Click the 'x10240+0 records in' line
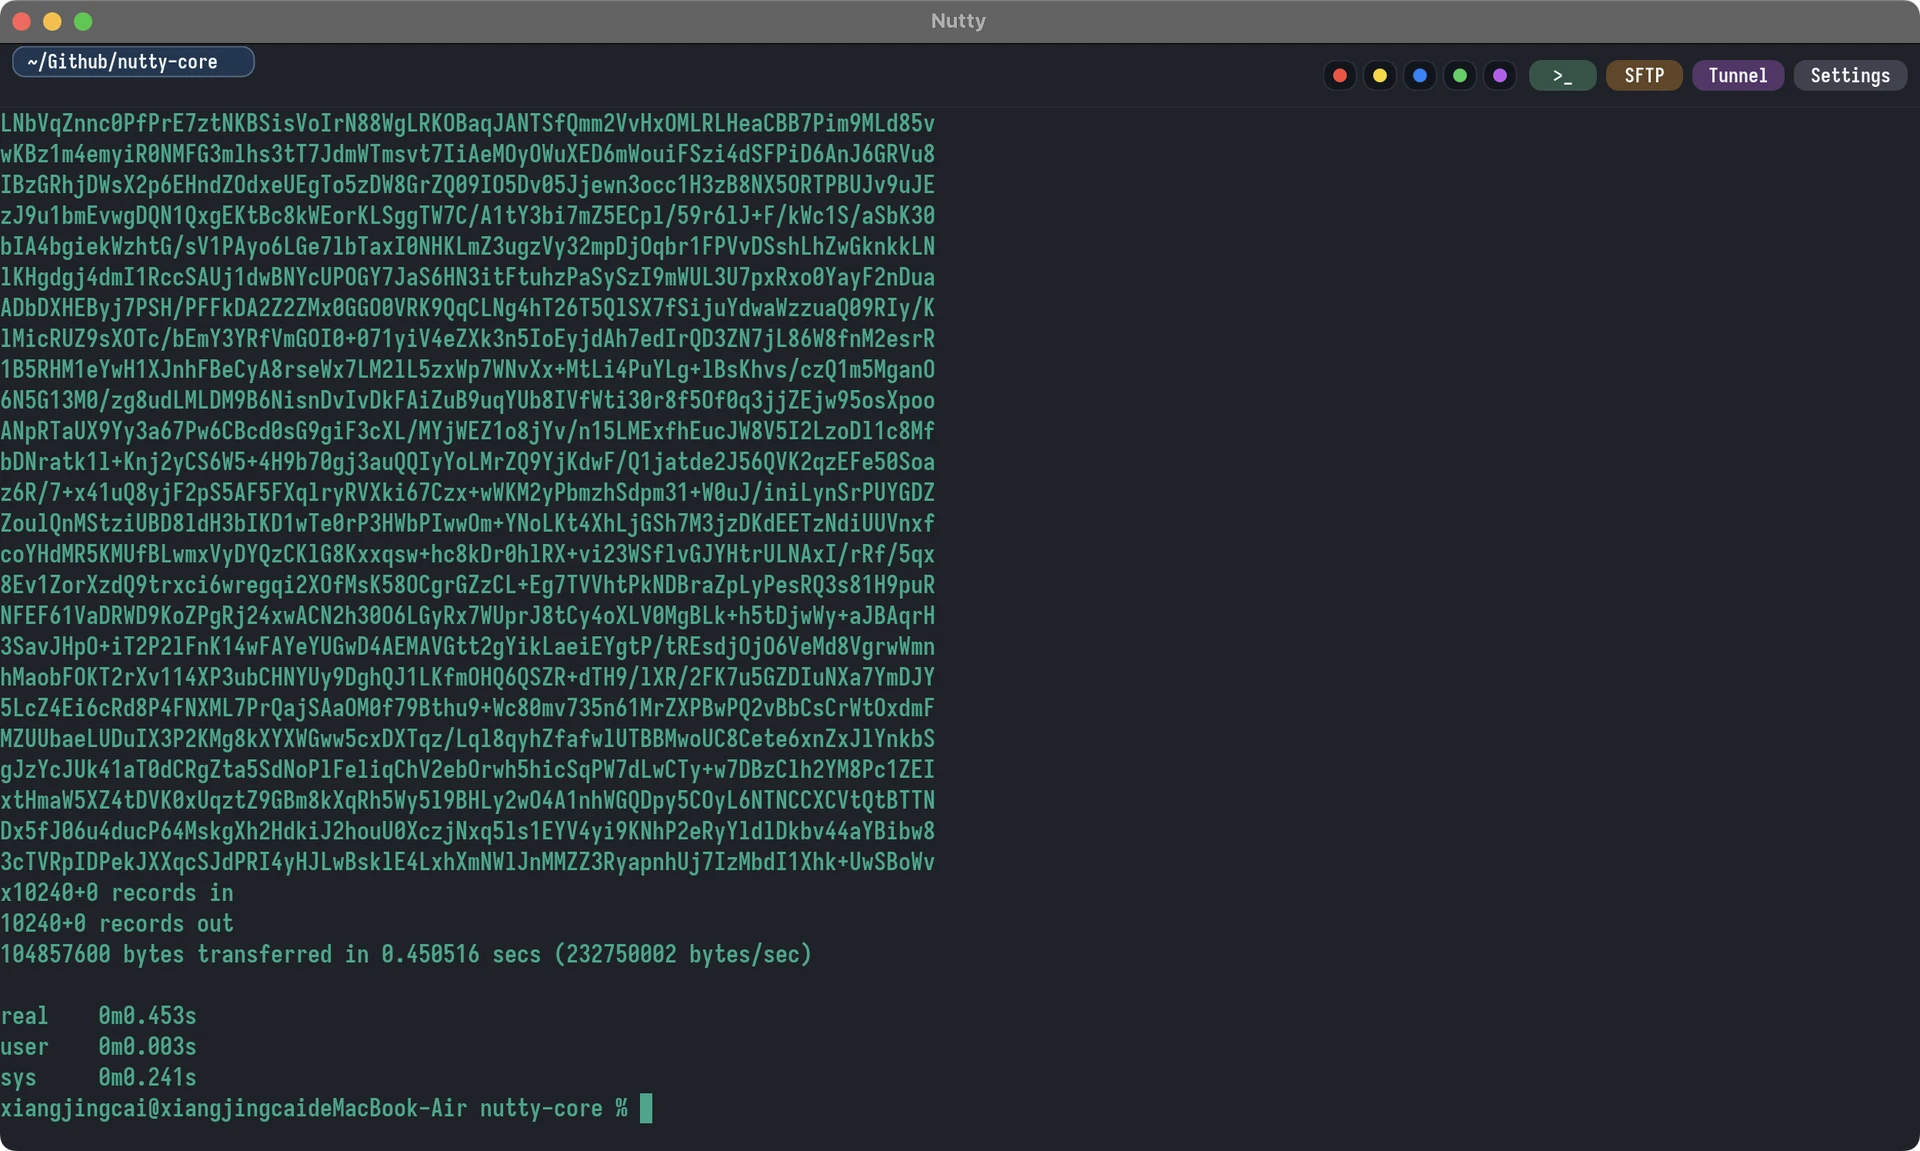 tap(117, 892)
